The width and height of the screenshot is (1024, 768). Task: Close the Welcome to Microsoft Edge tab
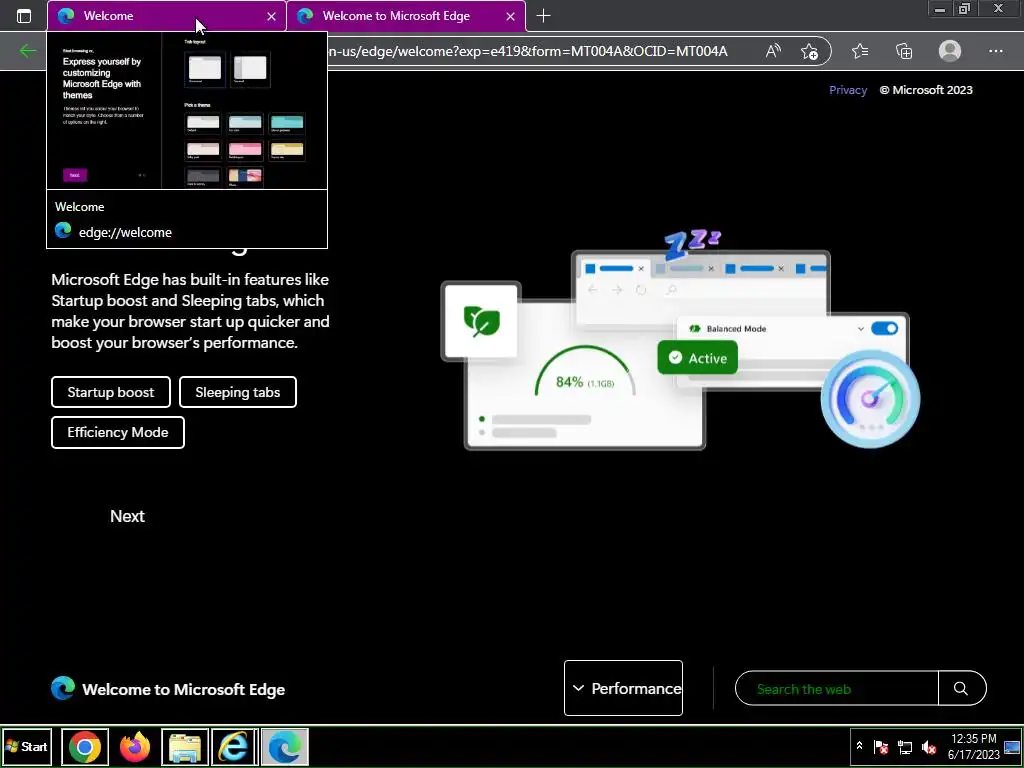click(x=510, y=16)
